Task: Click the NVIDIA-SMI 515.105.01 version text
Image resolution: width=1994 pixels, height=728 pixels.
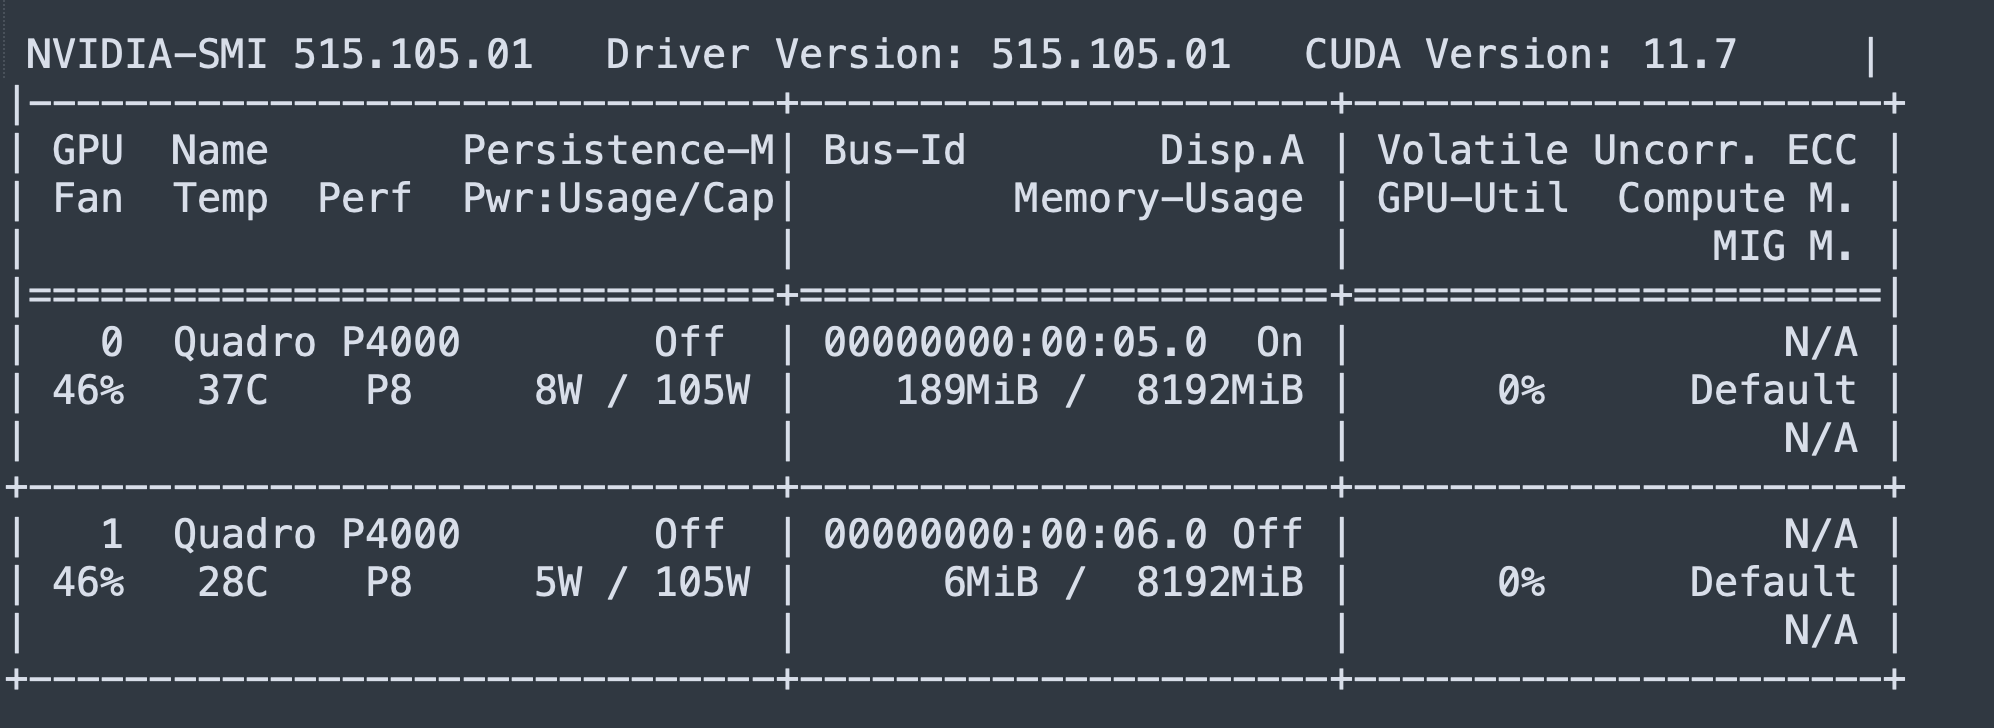Action: (x=279, y=54)
